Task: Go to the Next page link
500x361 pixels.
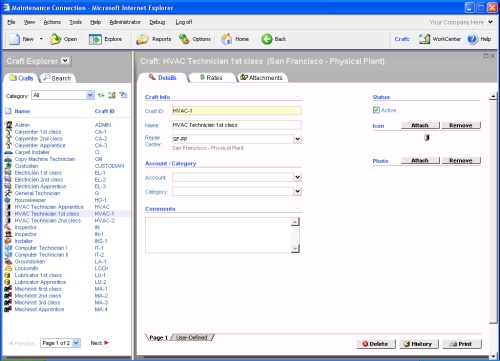Action: click(x=100, y=343)
